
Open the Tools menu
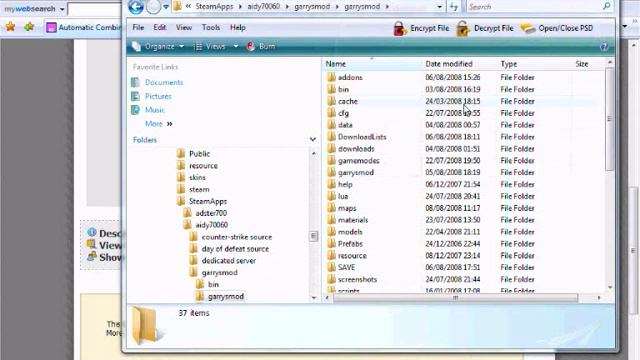(211, 27)
